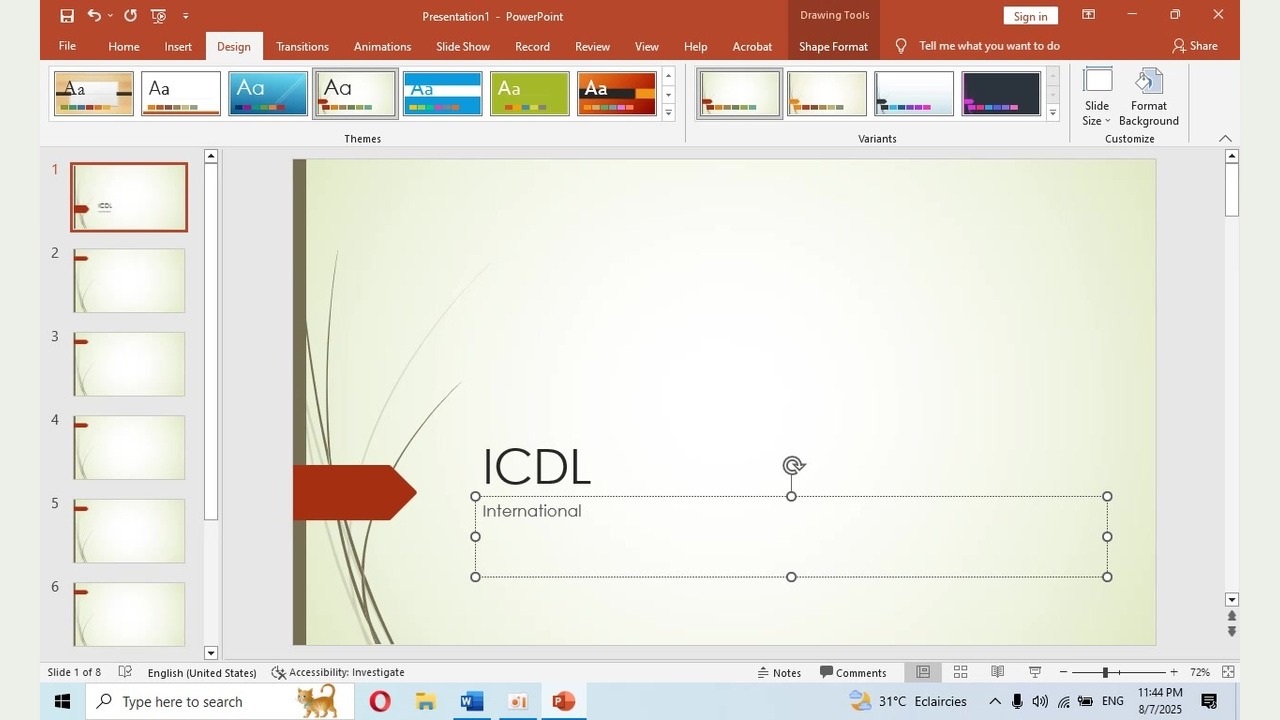
Task: Switch to the Home tab
Action: coord(124,46)
